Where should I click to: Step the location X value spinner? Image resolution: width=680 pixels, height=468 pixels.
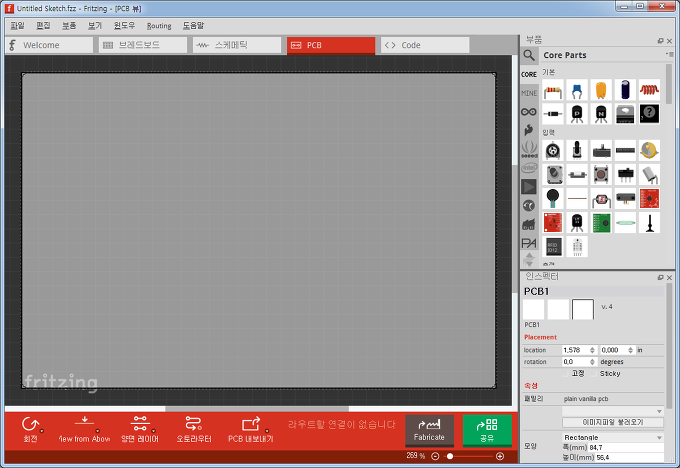(x=592, y=350)
